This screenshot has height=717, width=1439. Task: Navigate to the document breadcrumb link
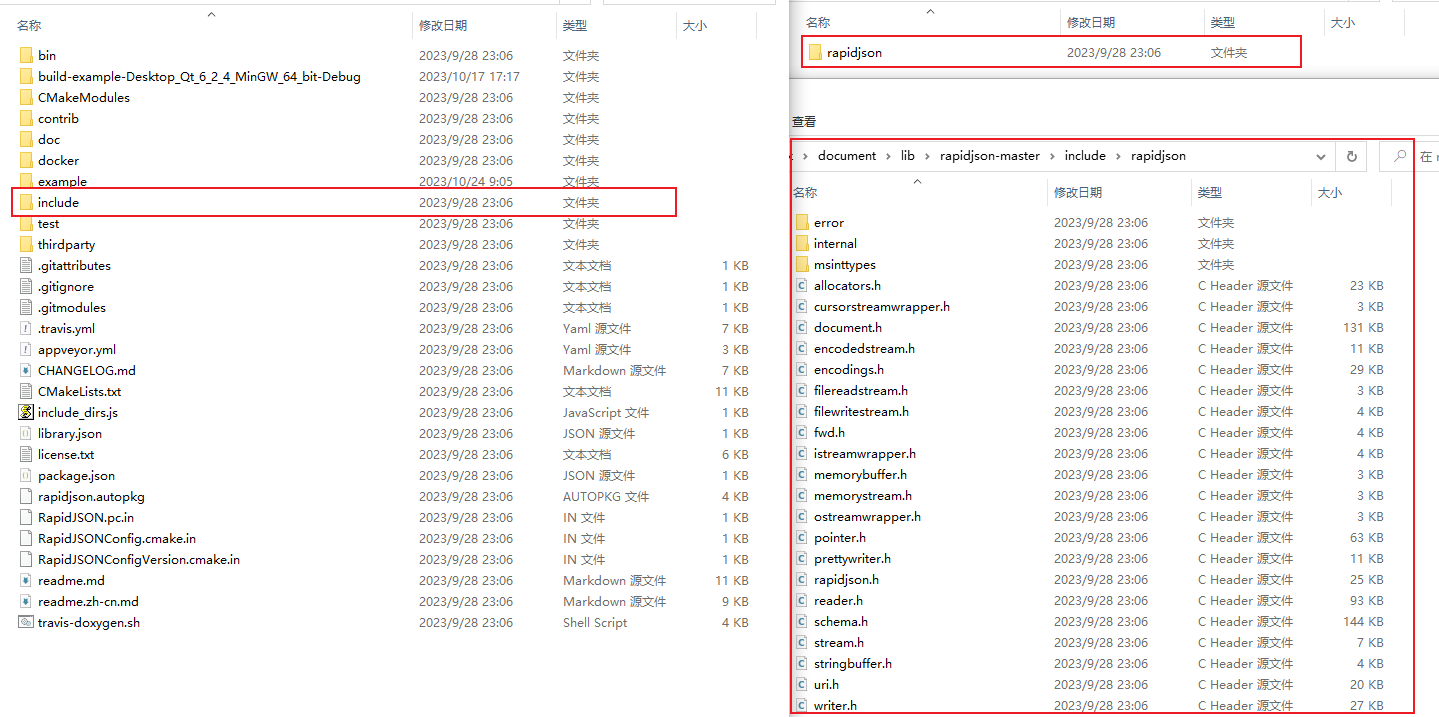(849, 156)
